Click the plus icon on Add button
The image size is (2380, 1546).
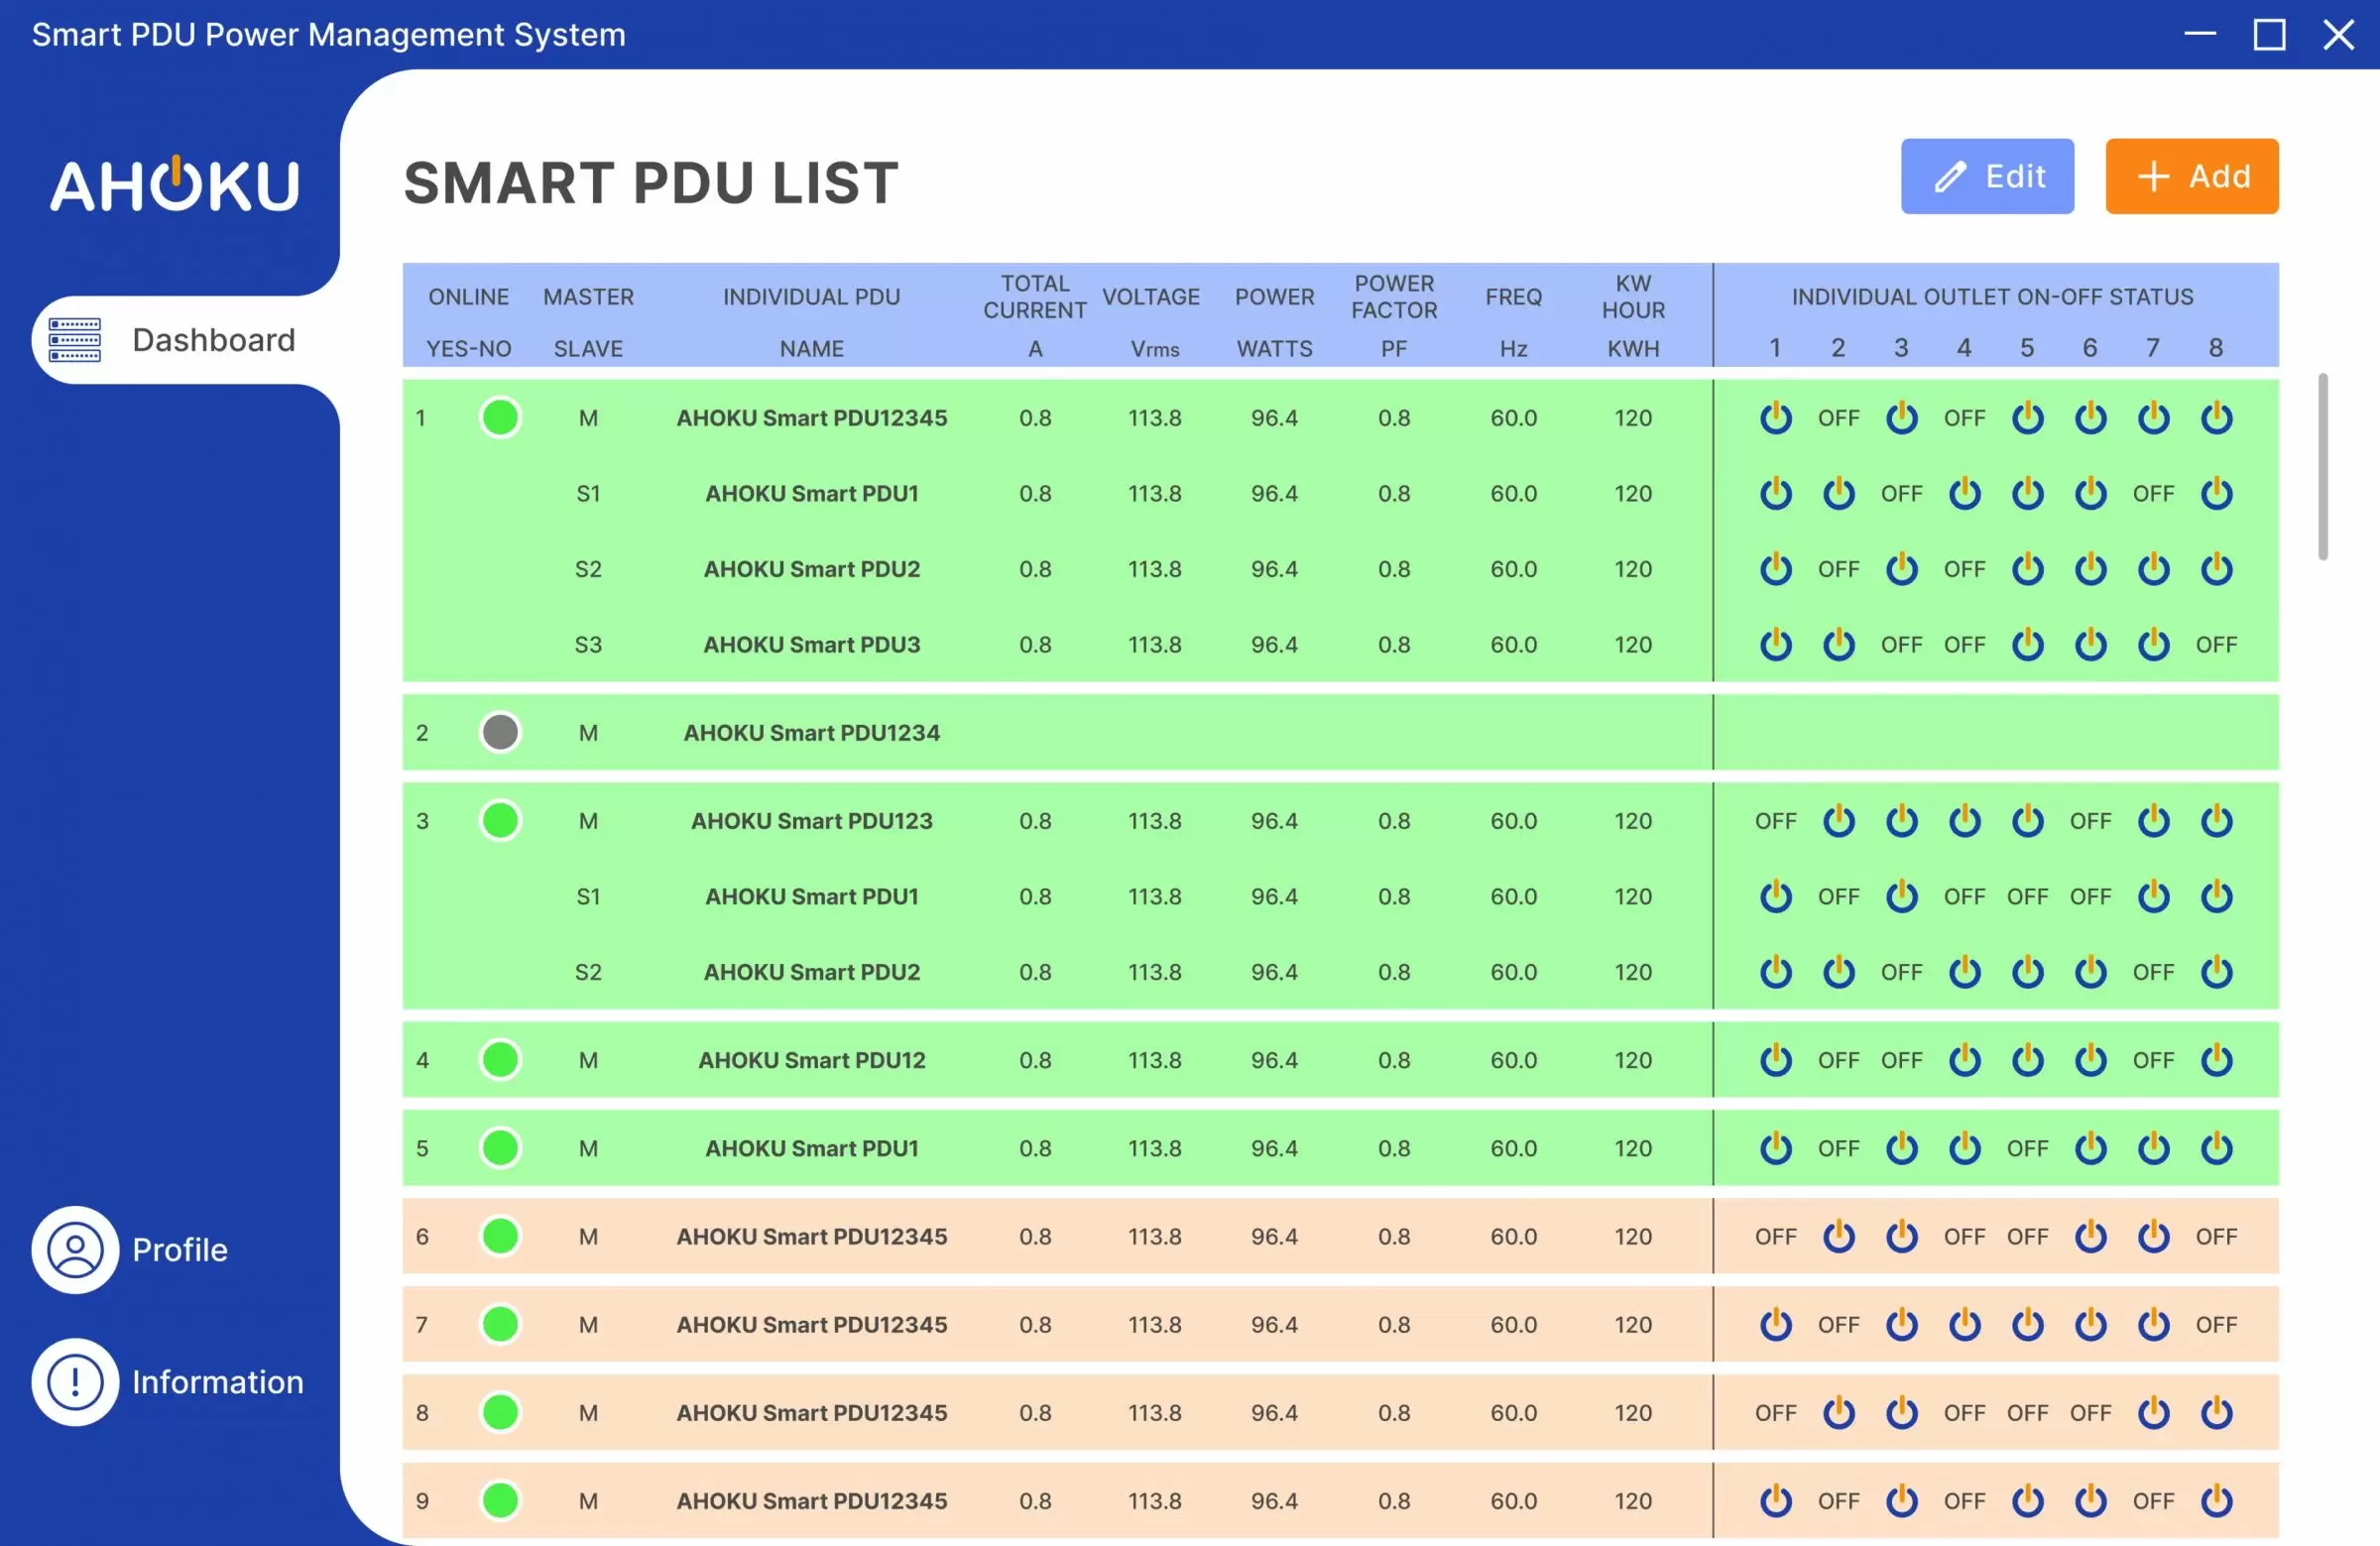point(2153,177)
